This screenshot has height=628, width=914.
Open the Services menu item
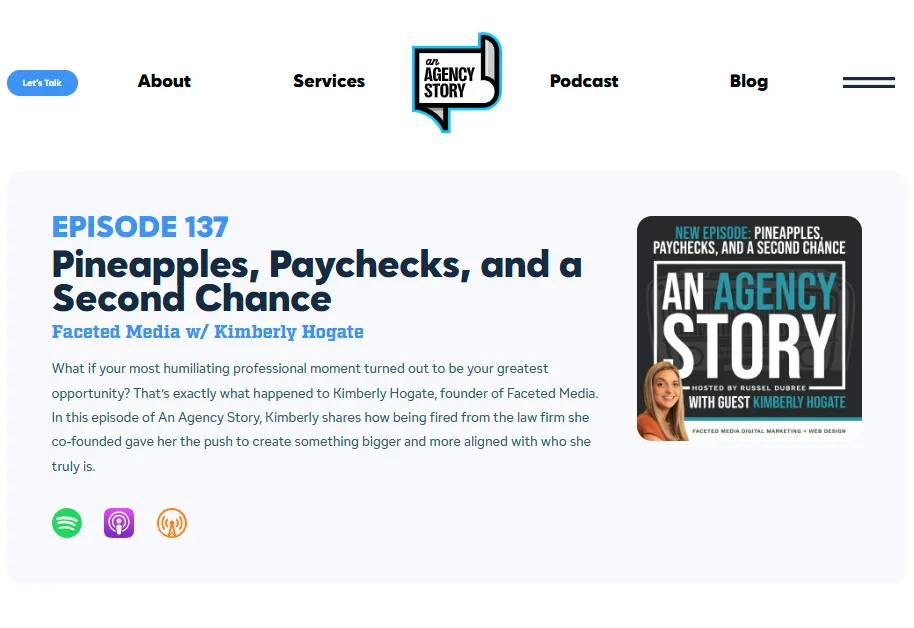329,81
